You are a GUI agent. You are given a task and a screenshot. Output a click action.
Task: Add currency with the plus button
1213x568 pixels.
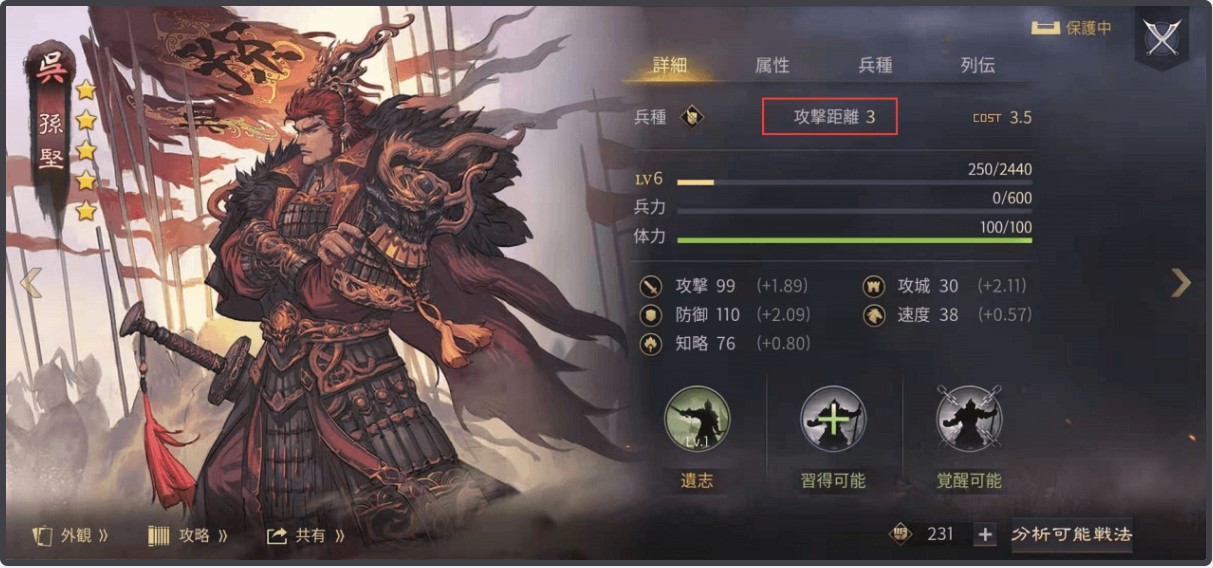pos(985,535)
